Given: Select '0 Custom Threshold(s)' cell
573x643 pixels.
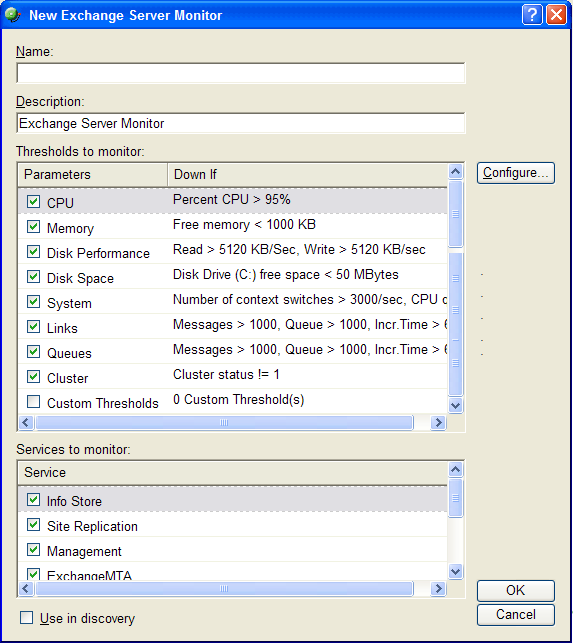Looking at the screenshot, I should click(238, 400).
